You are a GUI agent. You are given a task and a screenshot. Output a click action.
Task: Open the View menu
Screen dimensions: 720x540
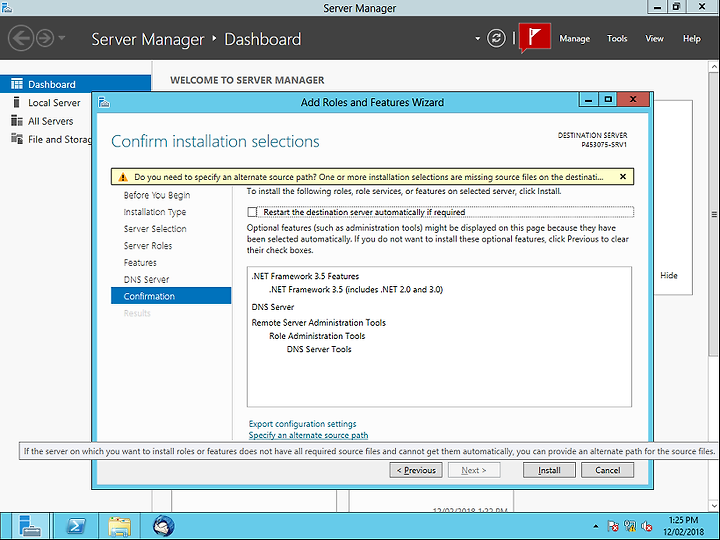(x=654, y=39)
